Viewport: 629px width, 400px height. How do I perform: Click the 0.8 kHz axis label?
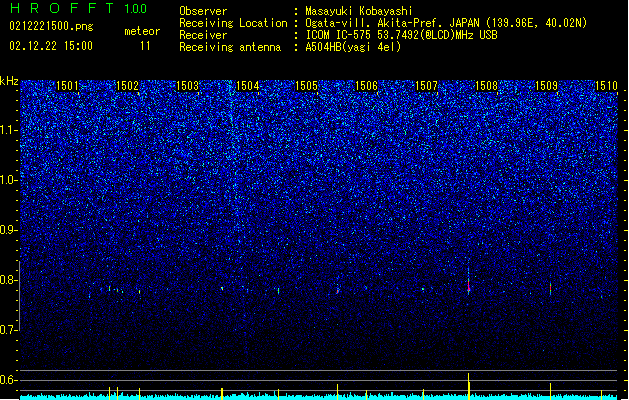click(x=8, y=280)
